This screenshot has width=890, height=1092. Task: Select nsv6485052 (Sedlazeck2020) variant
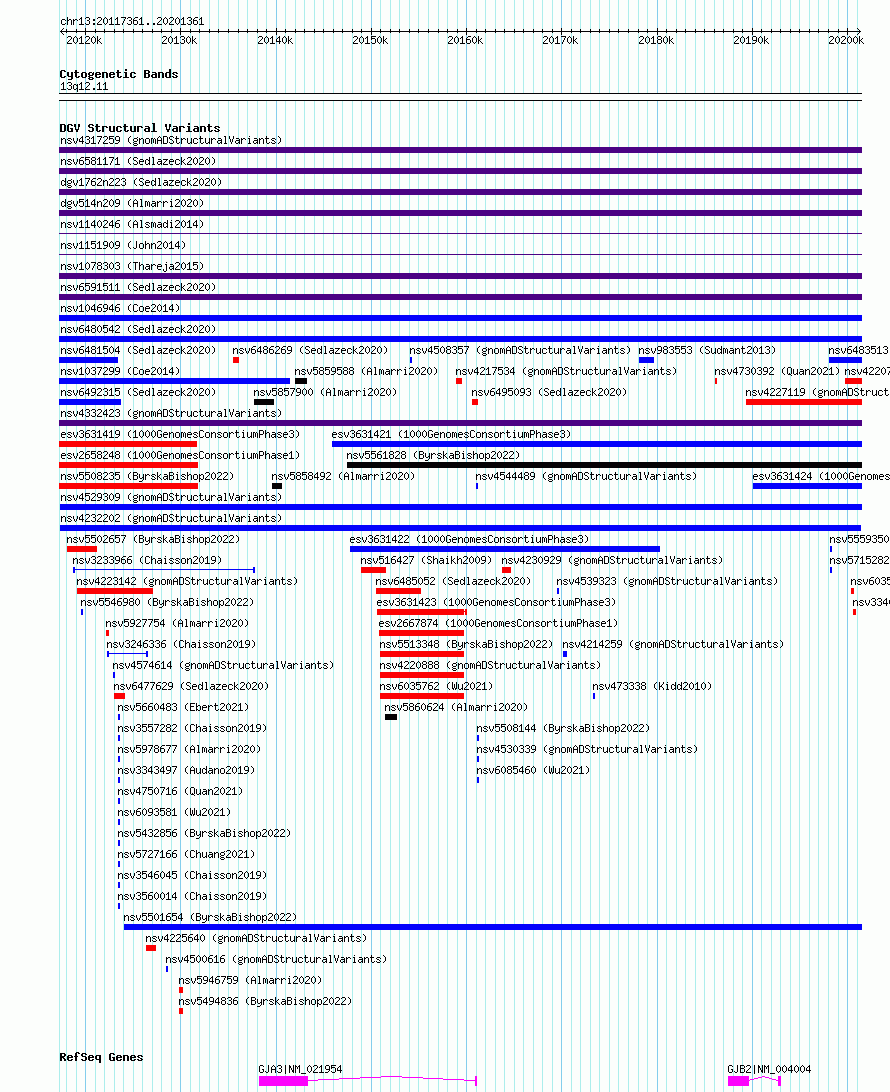pyautogui.click(x=453, y=581)
